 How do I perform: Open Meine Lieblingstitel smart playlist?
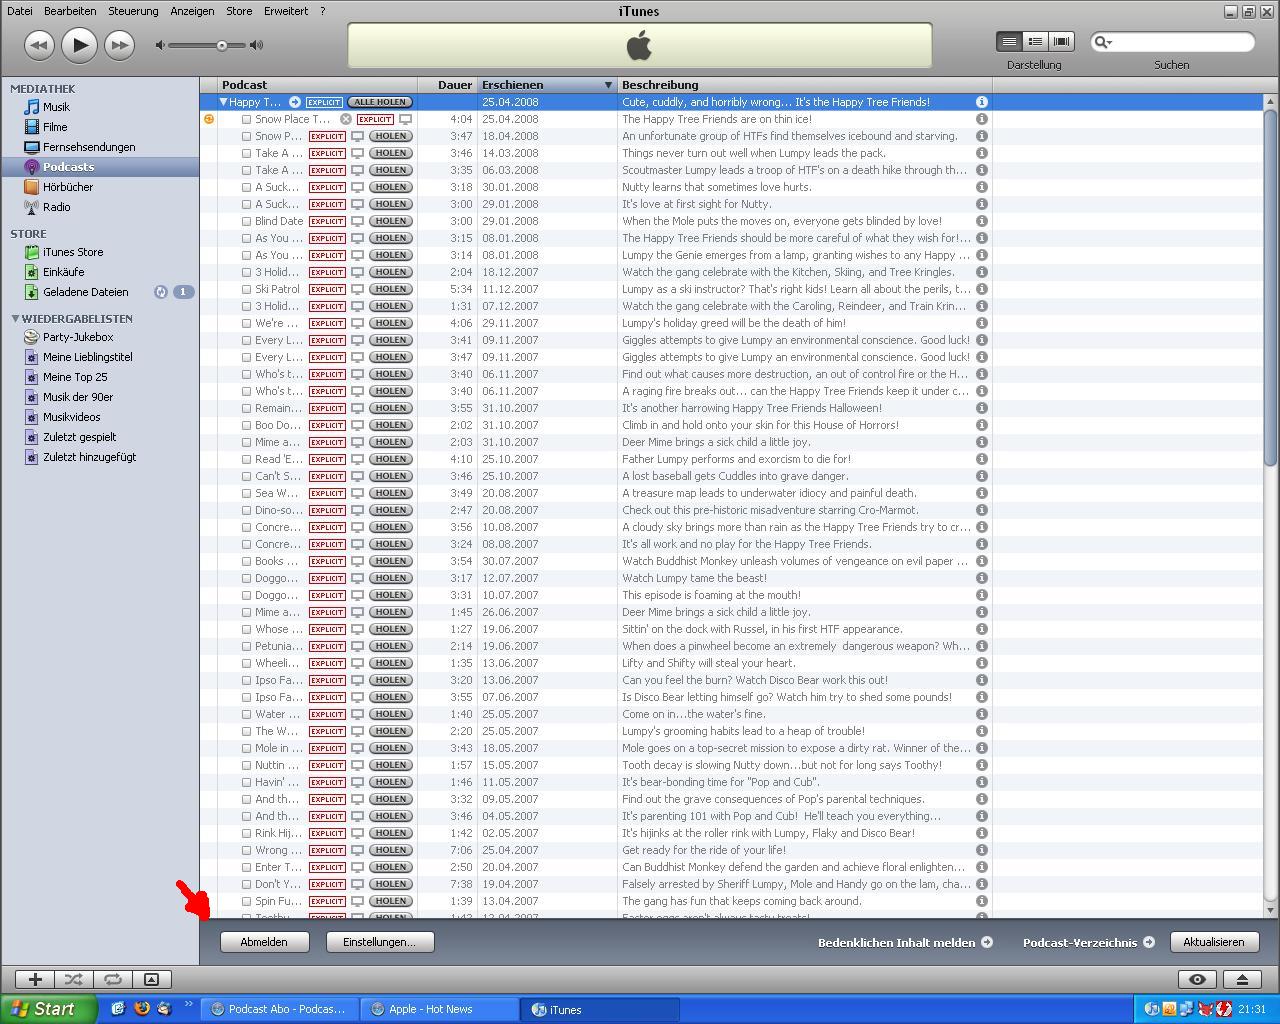point(87,357)
